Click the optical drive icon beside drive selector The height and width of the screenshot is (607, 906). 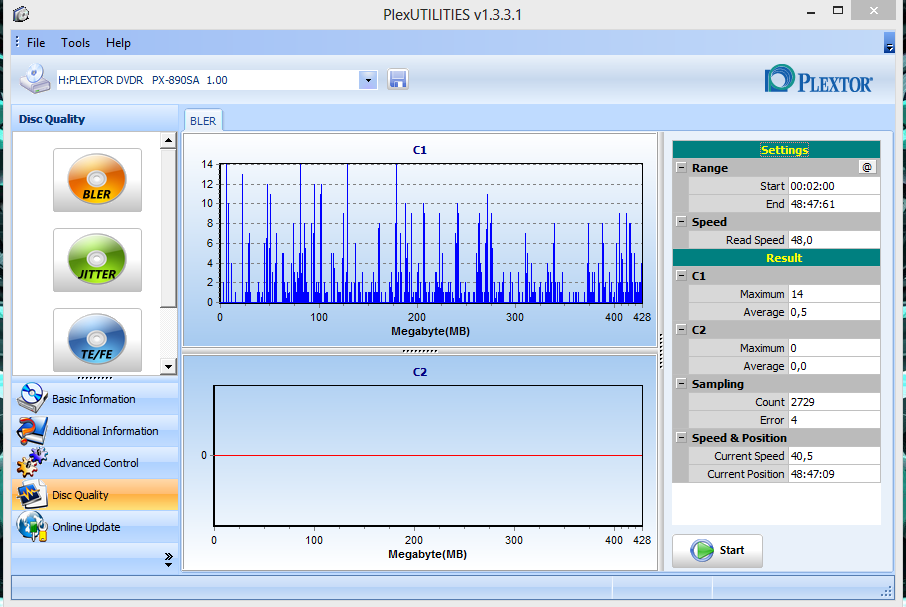[x=35, y=79]
